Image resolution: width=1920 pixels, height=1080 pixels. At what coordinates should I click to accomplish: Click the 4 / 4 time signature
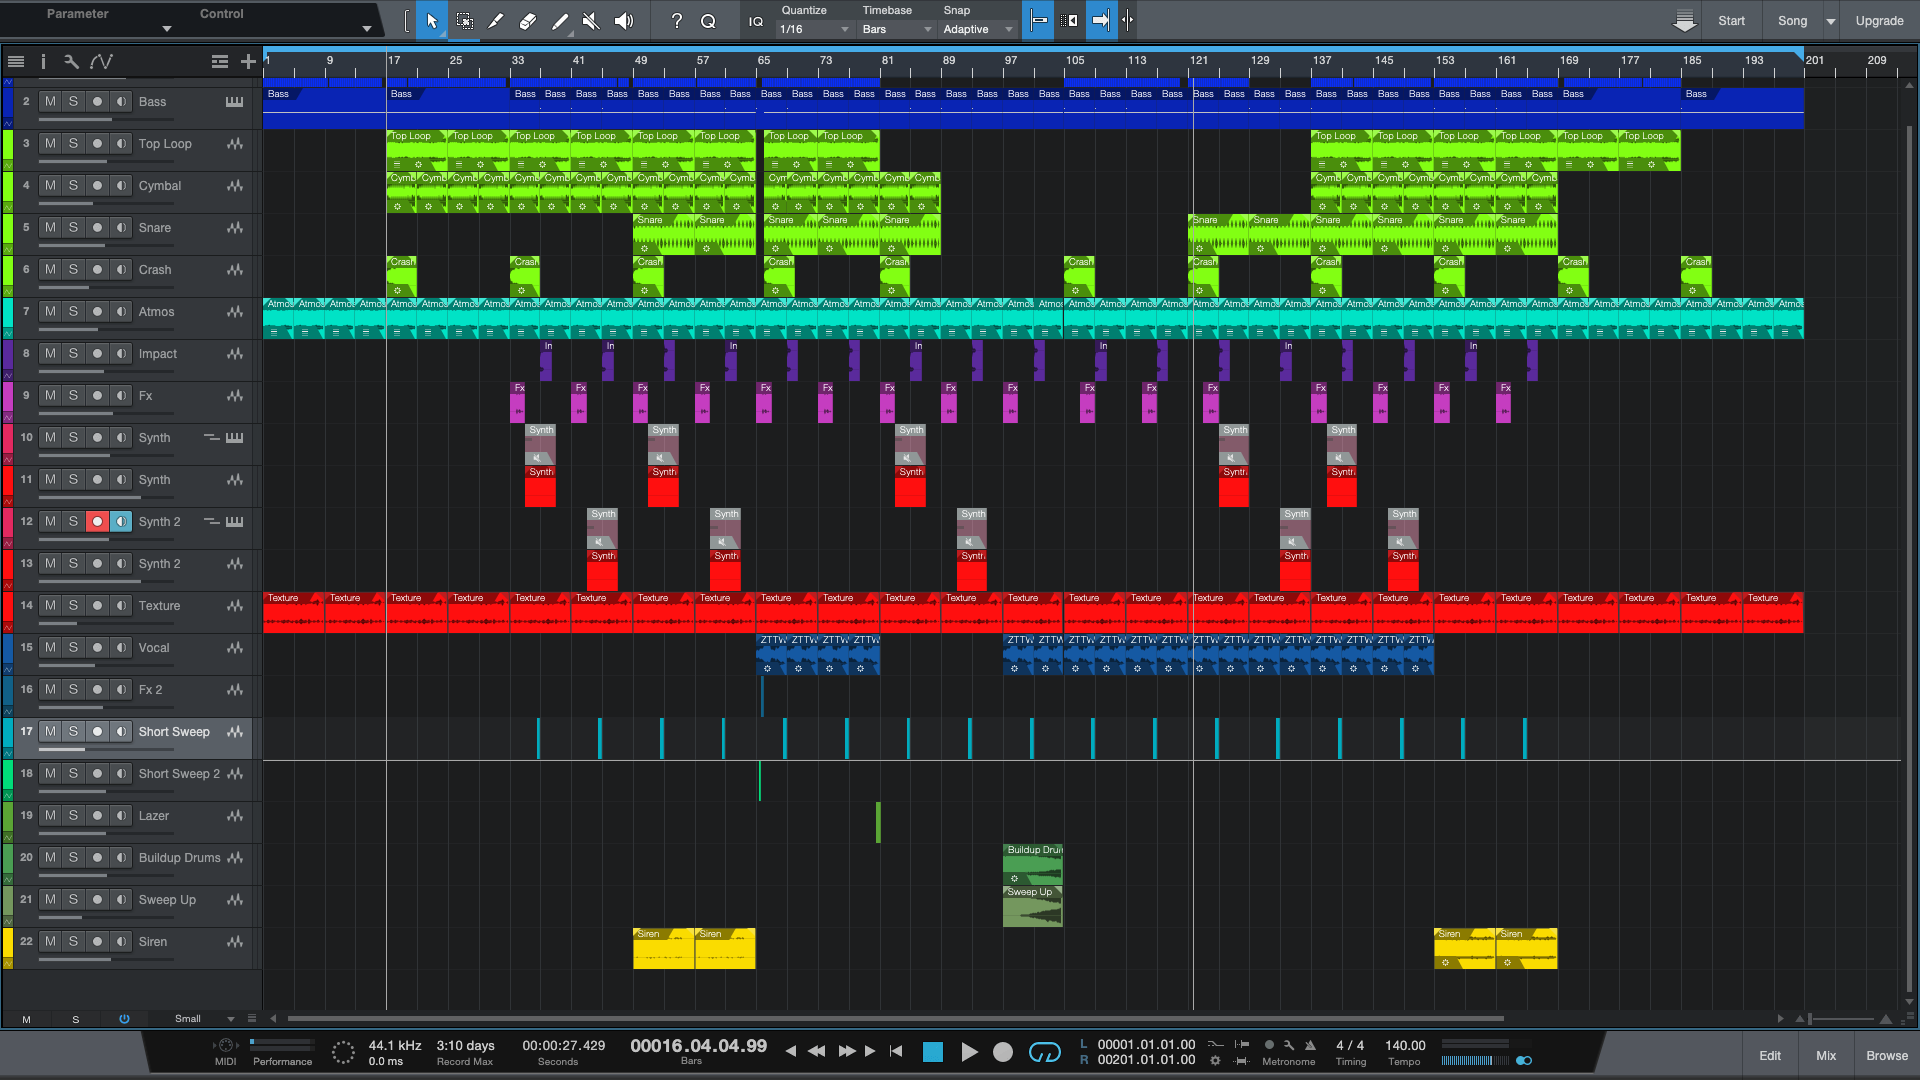coord(1350,1046)
